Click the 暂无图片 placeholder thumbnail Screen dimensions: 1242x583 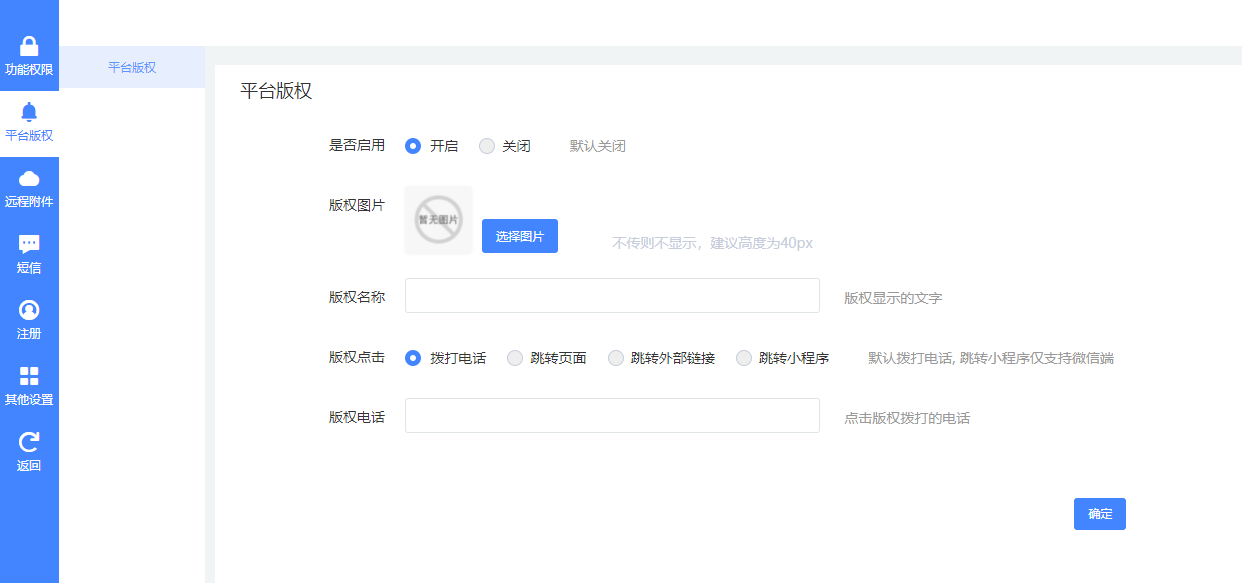click(438, 220)
